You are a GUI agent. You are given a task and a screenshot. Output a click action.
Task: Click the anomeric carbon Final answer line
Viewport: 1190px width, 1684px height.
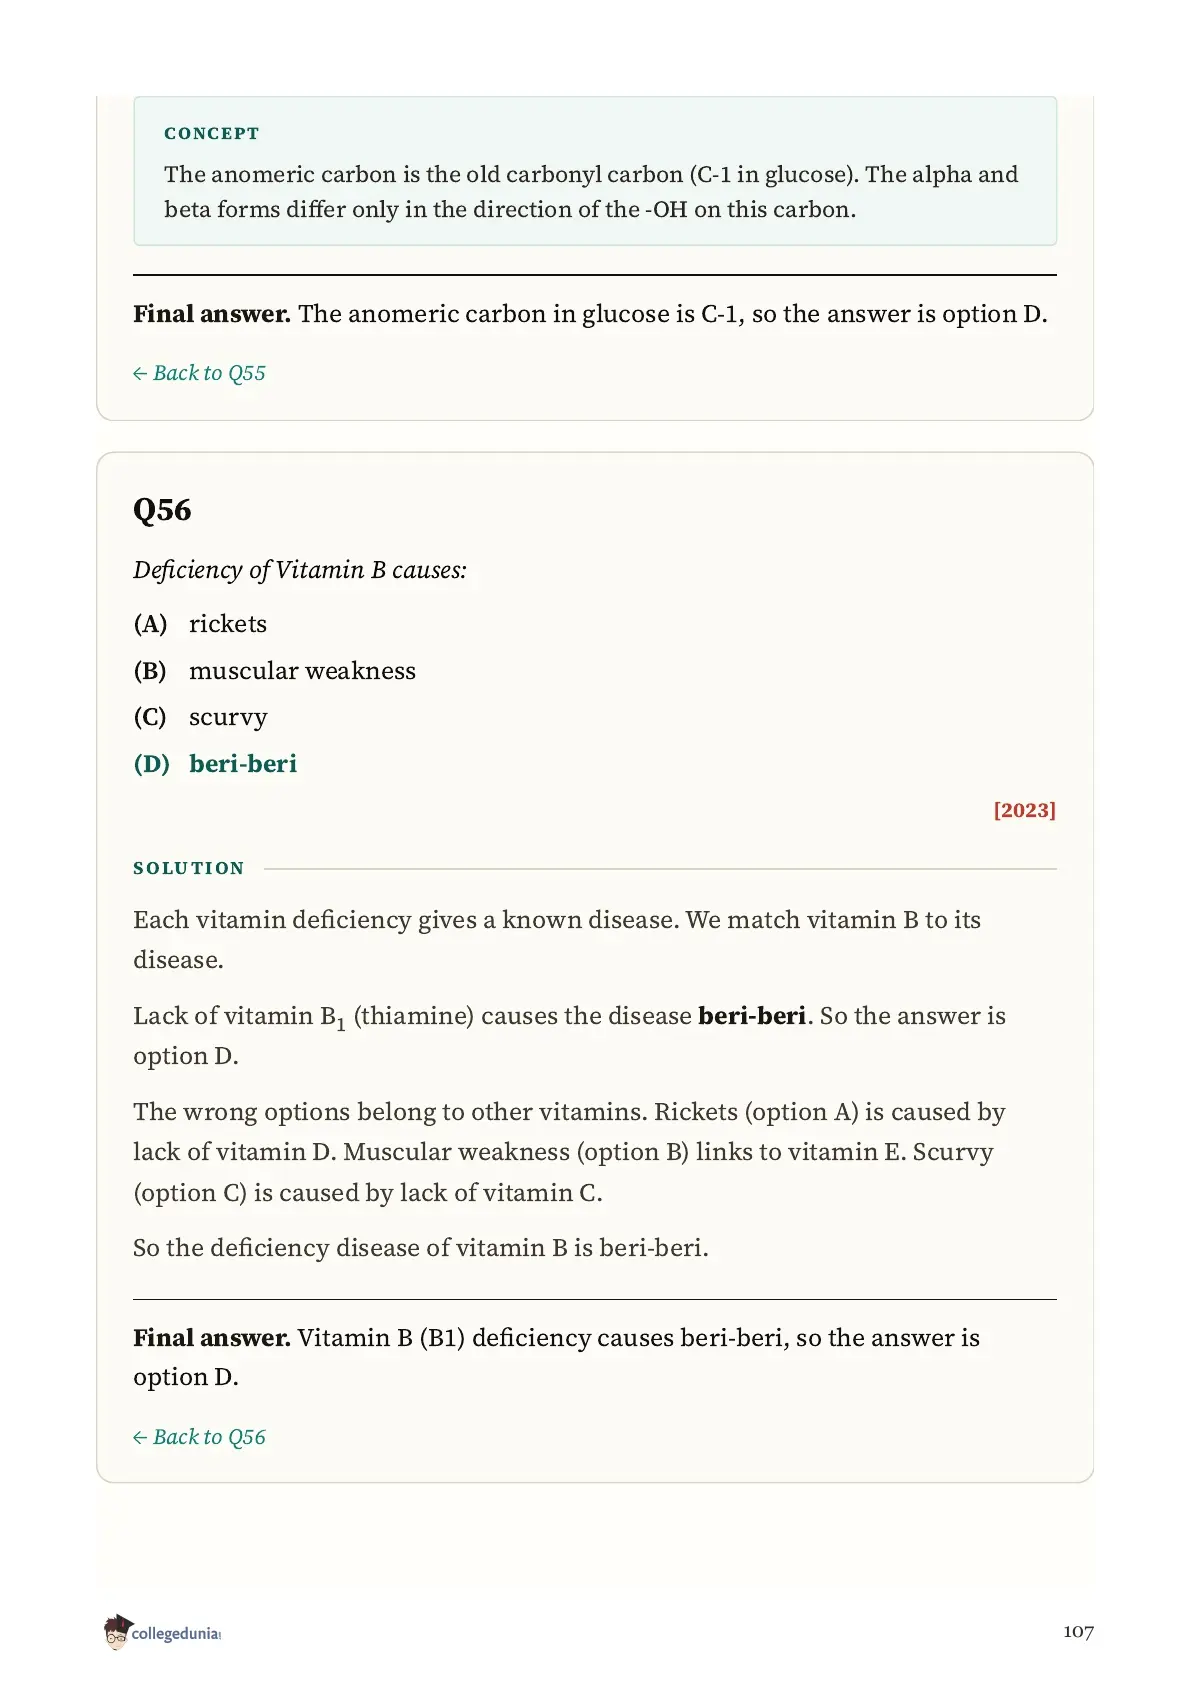(x=590, y=314)
